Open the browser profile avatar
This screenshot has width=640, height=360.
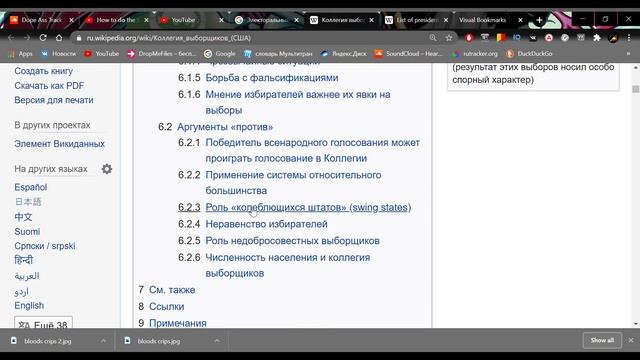[x=613, y=38]
